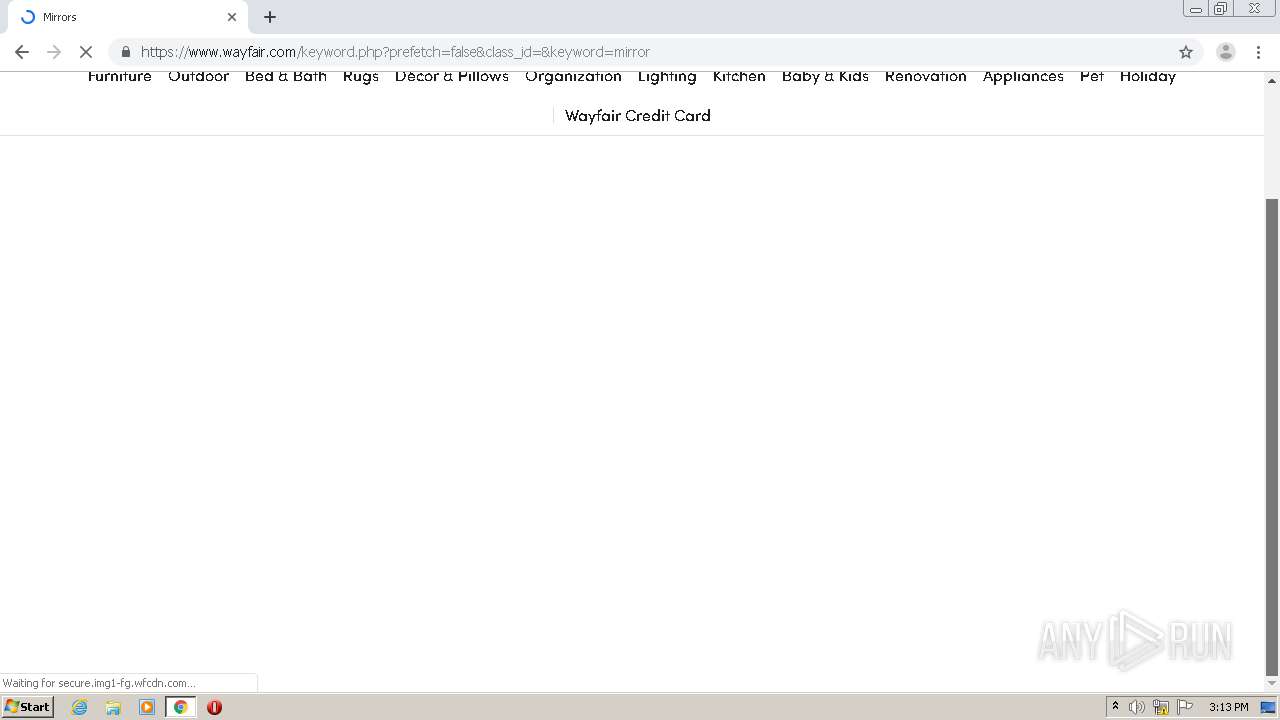Show hidden system tray icons
The image size is (1280, 720).
coord(1116,707)
